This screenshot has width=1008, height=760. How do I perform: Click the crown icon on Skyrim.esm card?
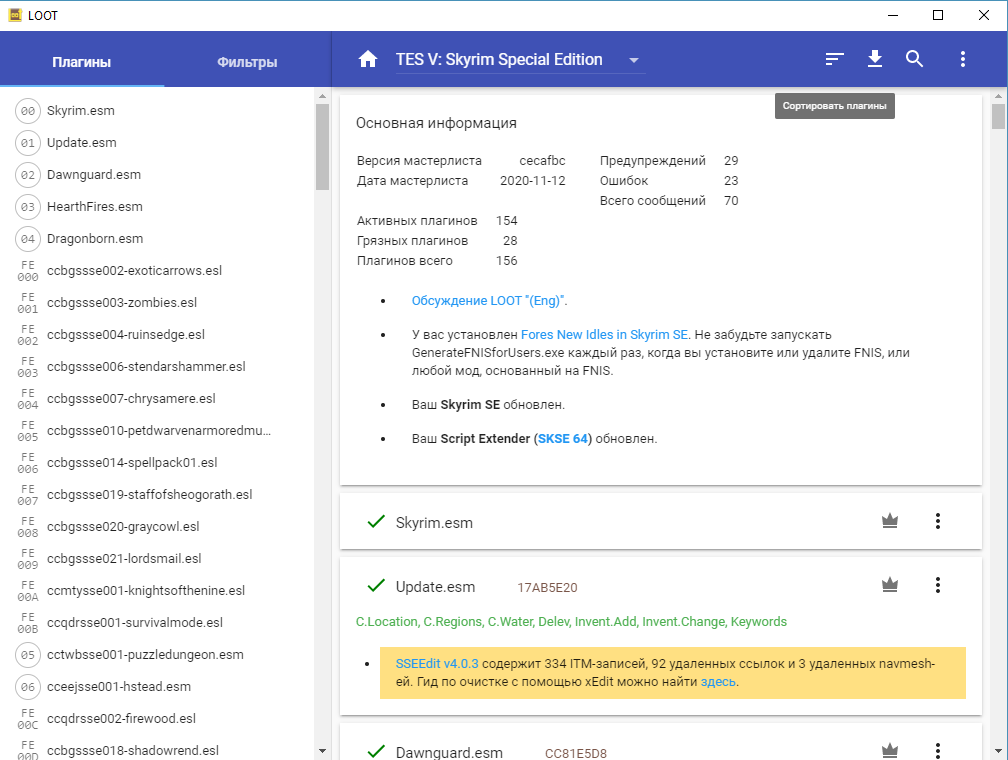click(890, 521)
